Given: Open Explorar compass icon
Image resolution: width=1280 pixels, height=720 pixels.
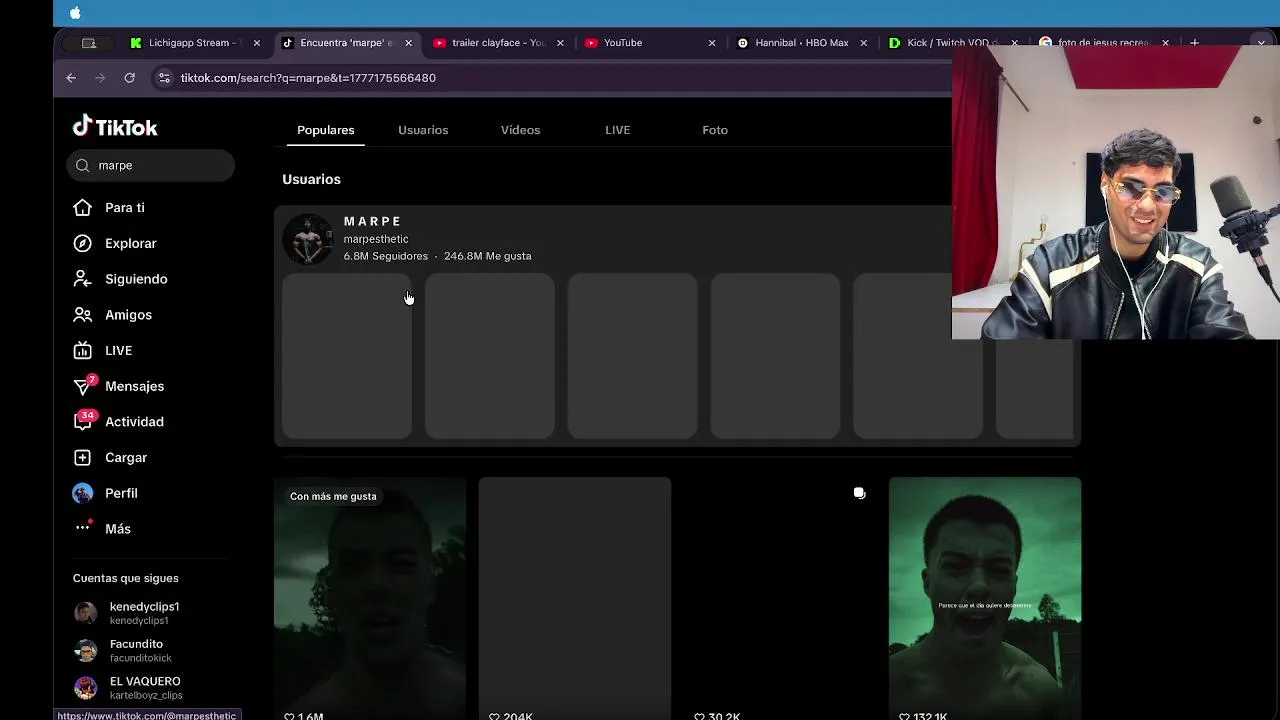Looking at the screenshot, I should click(x=83, y=243).
